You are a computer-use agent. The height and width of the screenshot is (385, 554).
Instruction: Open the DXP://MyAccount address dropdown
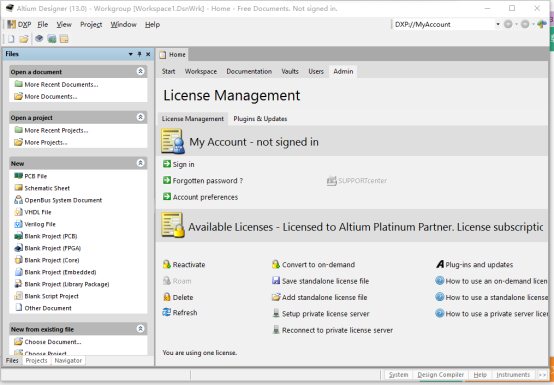498,24
